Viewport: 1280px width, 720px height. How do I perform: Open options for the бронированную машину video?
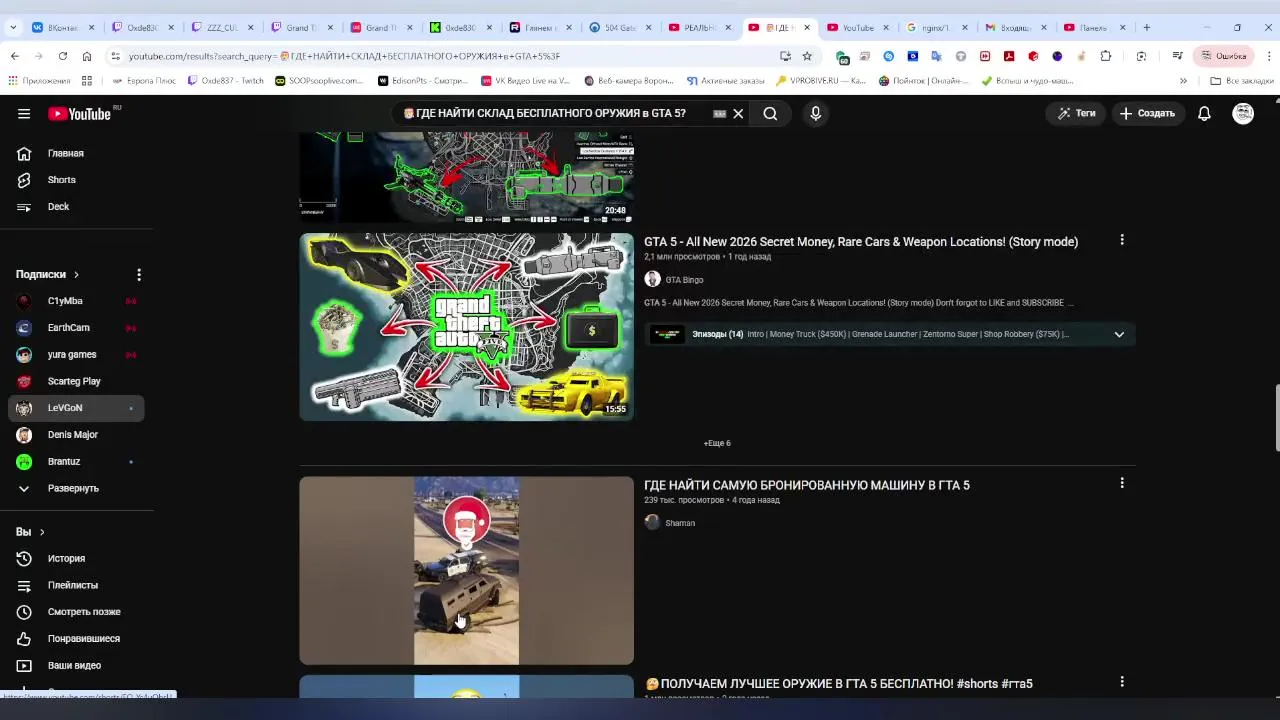click(1122, 483)
